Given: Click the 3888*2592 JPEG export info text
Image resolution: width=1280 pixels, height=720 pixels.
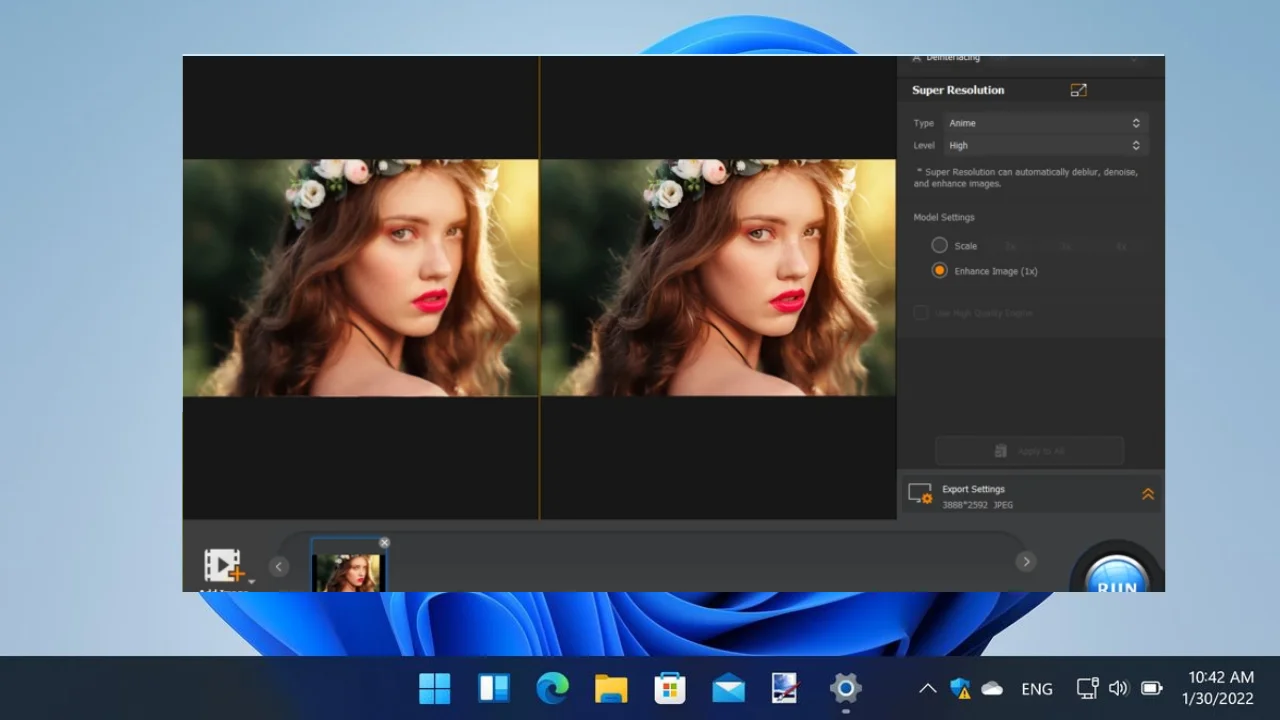Looking at the screenshot, I should pos(977,505).
